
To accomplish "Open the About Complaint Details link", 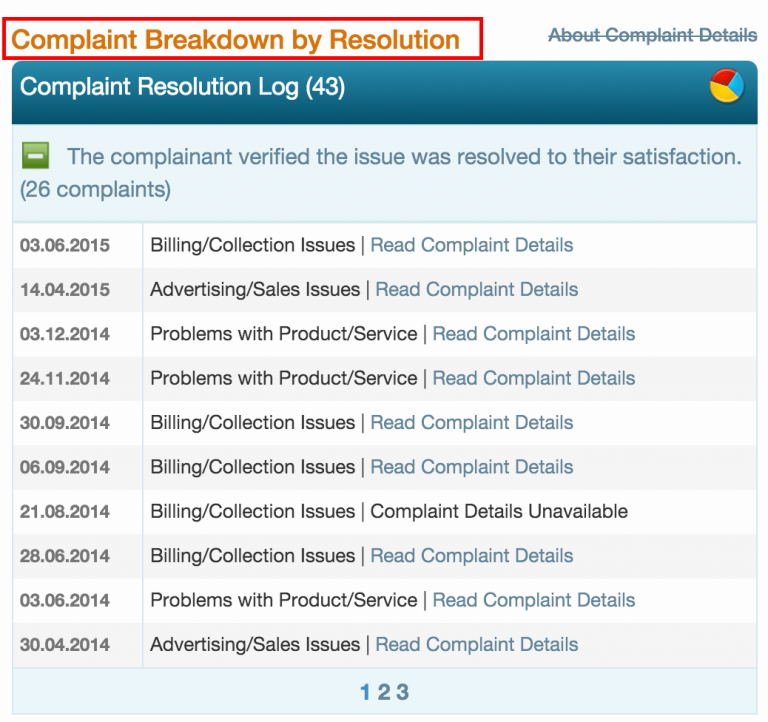I will click(x=652, y=35).
